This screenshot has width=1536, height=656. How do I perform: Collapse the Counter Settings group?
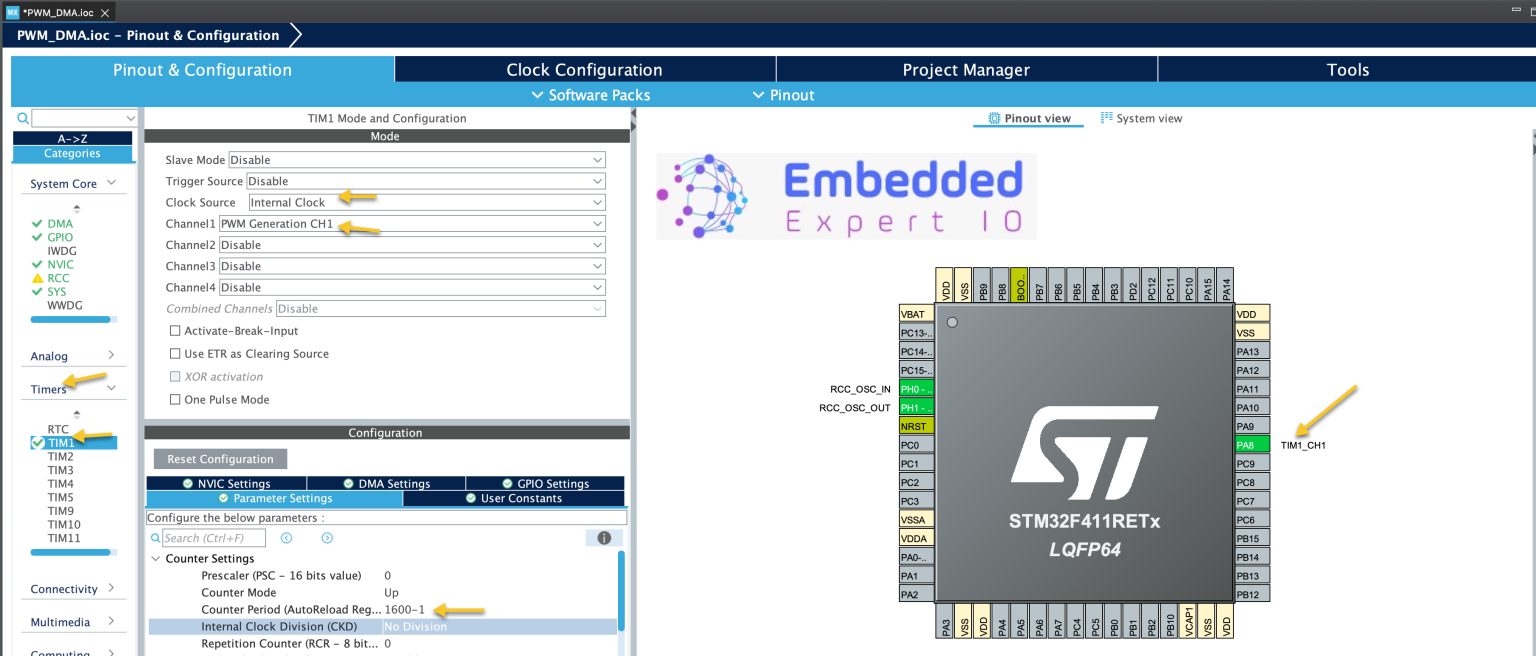click(x=156, y=558)
